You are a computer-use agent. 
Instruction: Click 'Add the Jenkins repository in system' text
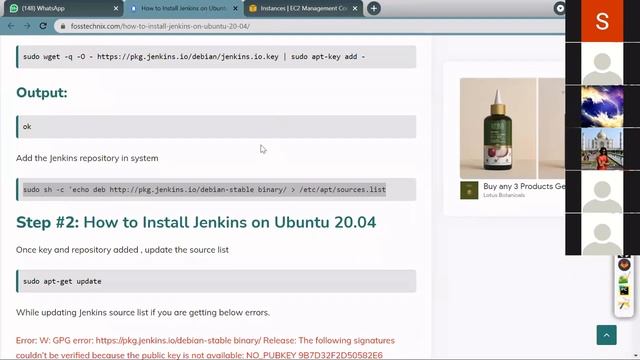(x=87, y=158)
